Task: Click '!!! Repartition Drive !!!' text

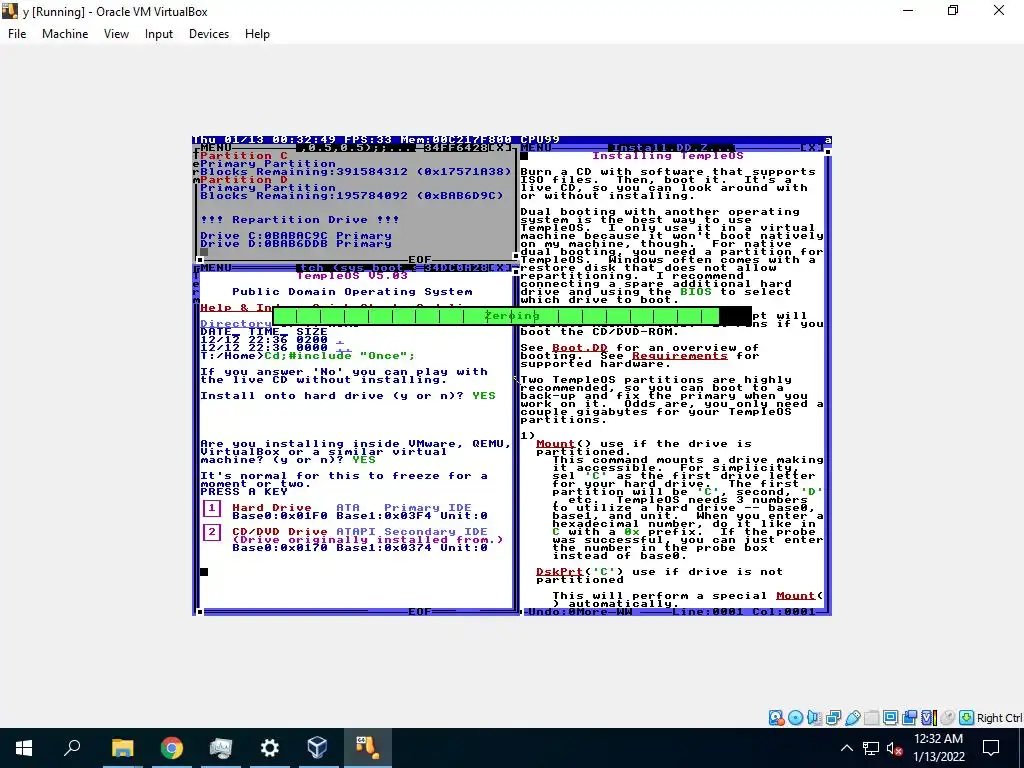Action: click(x=300, y=220)
